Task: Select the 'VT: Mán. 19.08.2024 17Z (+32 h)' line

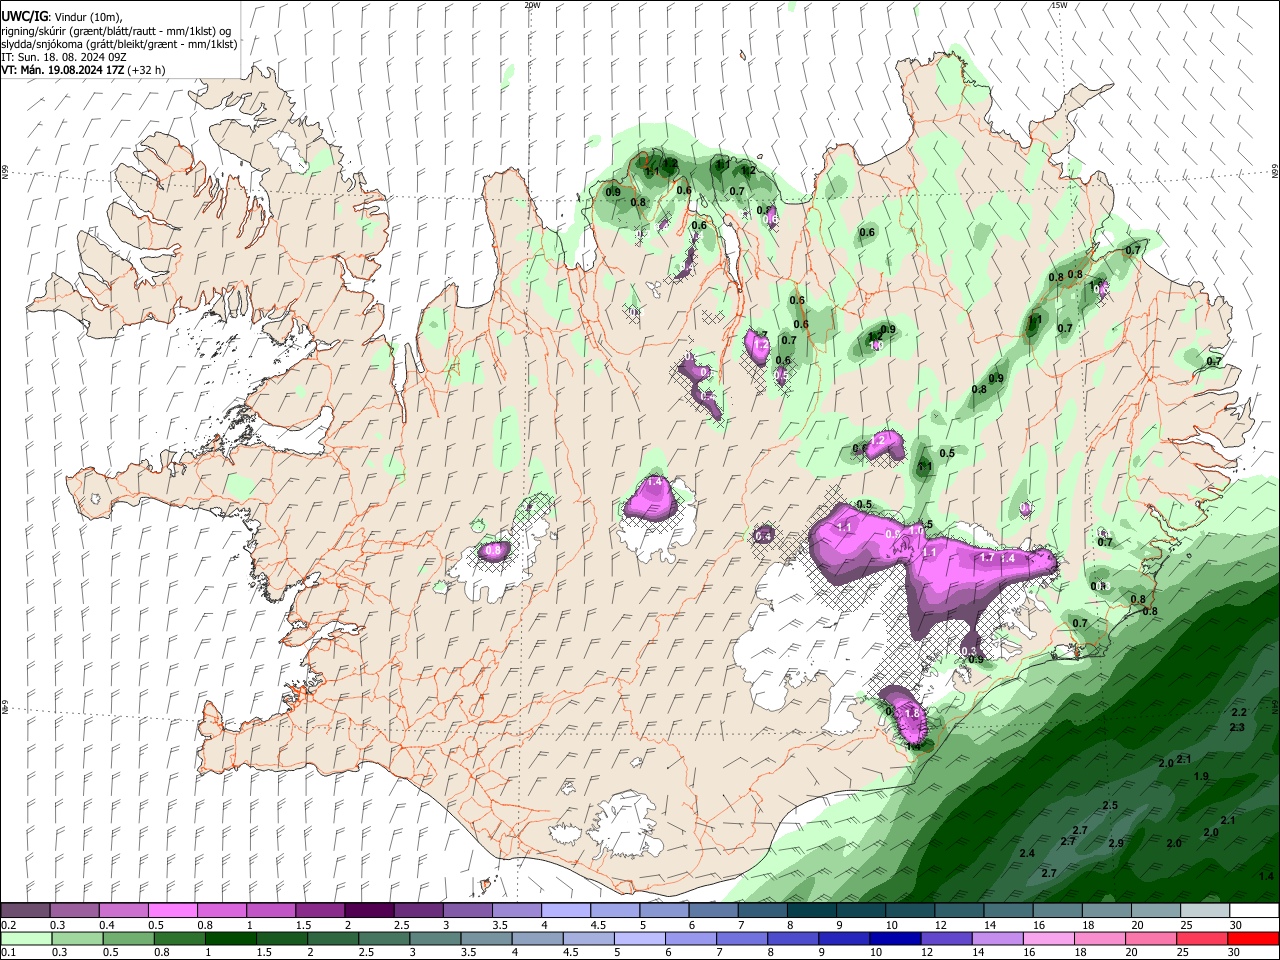Action: point(83,70)
